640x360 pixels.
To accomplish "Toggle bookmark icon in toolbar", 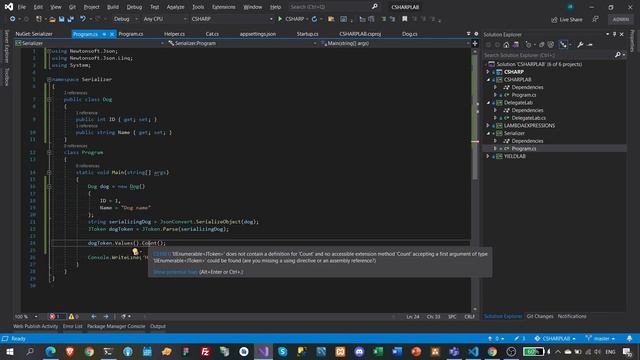I will (x=404, y=19).
